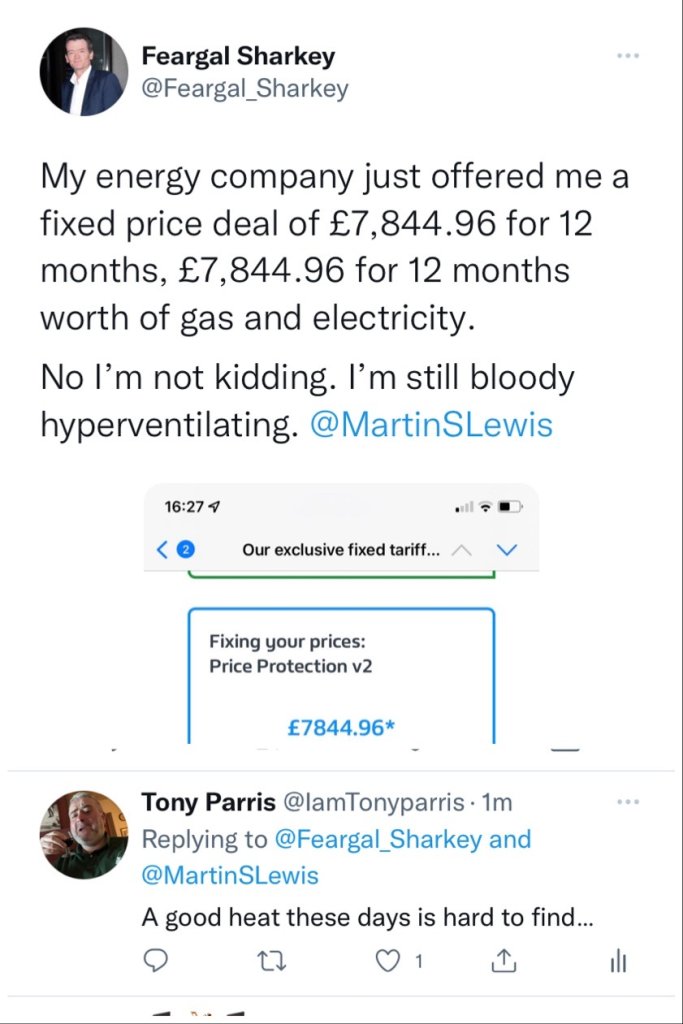Image resolution: width=683 pixels, height=1024 pixels.
Task: Open the Feargal Sharkey display name
Action: point(238,56)
